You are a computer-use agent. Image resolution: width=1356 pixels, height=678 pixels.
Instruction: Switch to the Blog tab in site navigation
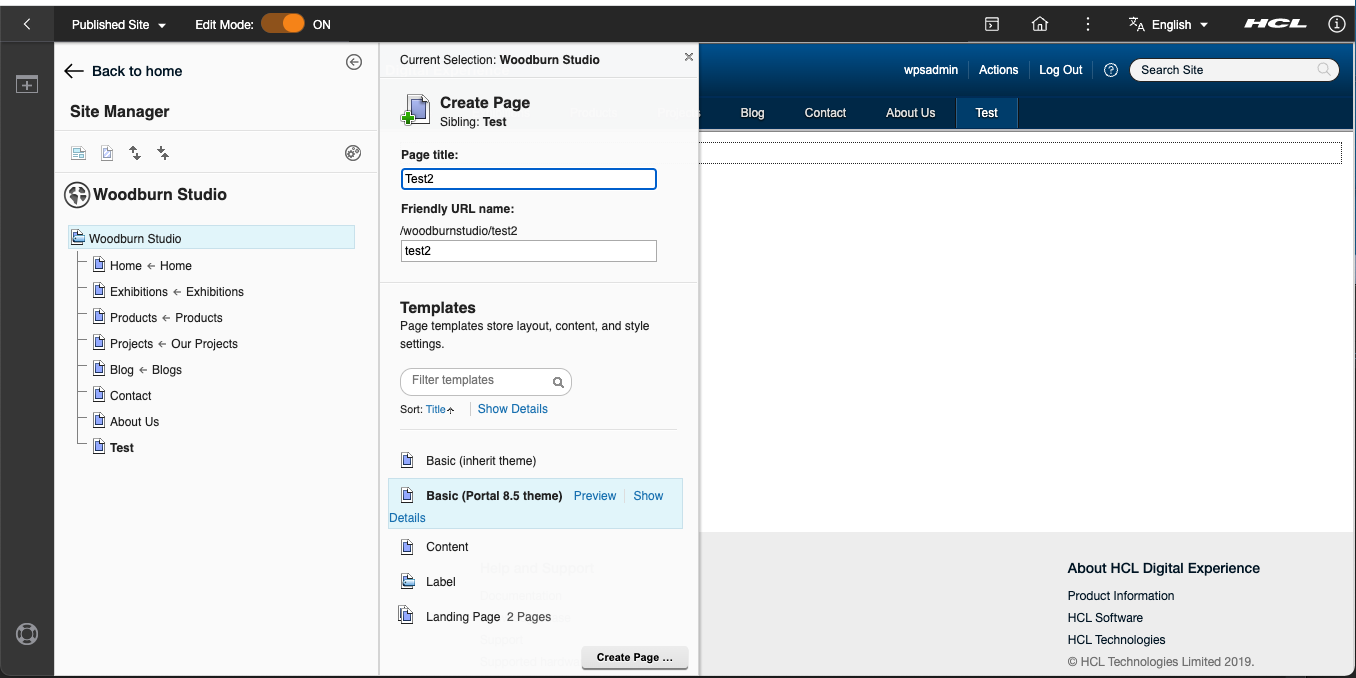[752, 112]
